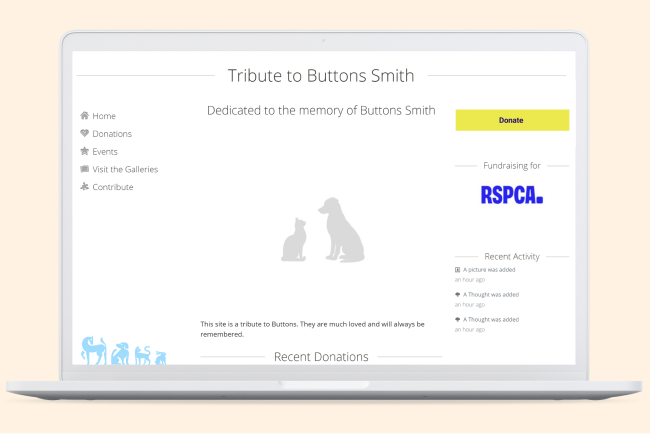
Task: Open the Events section
Action: (105, 152)
